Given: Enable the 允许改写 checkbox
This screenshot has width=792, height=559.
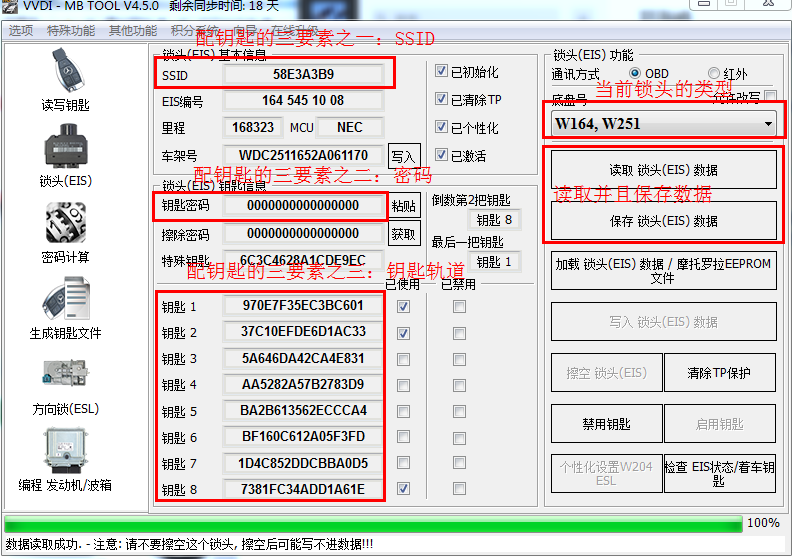Looking at the screenshot, I should 771,95.
